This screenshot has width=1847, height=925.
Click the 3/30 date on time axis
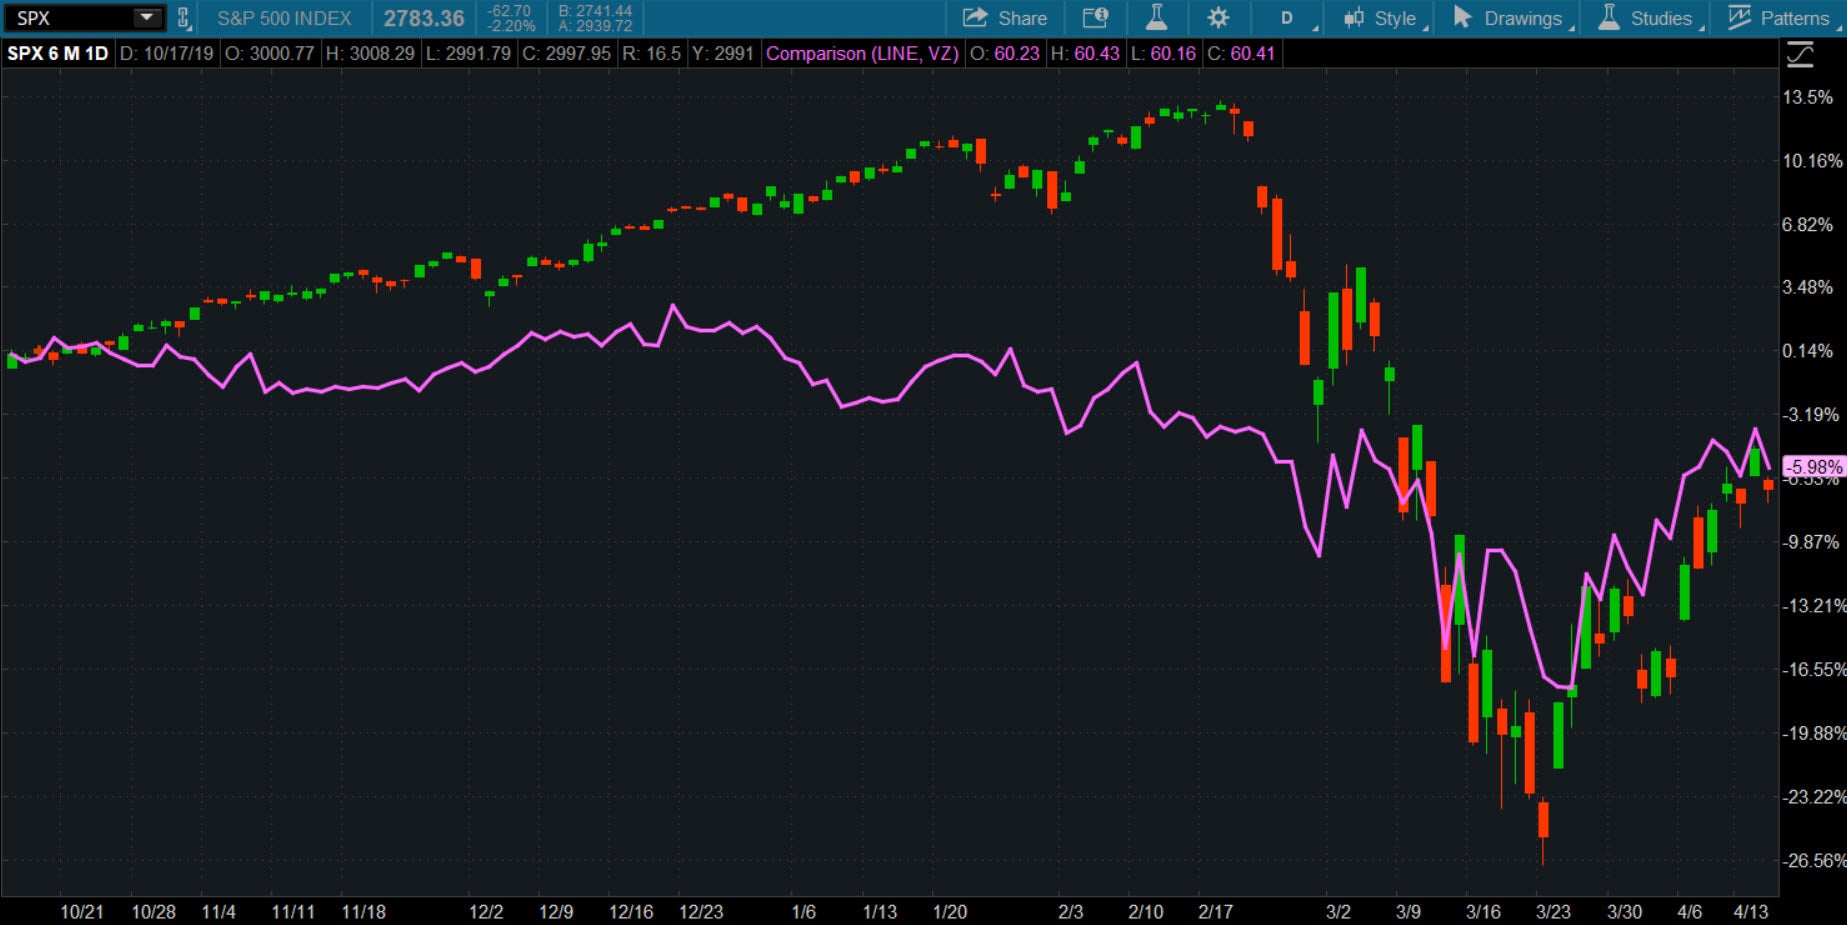point(1624,912)
